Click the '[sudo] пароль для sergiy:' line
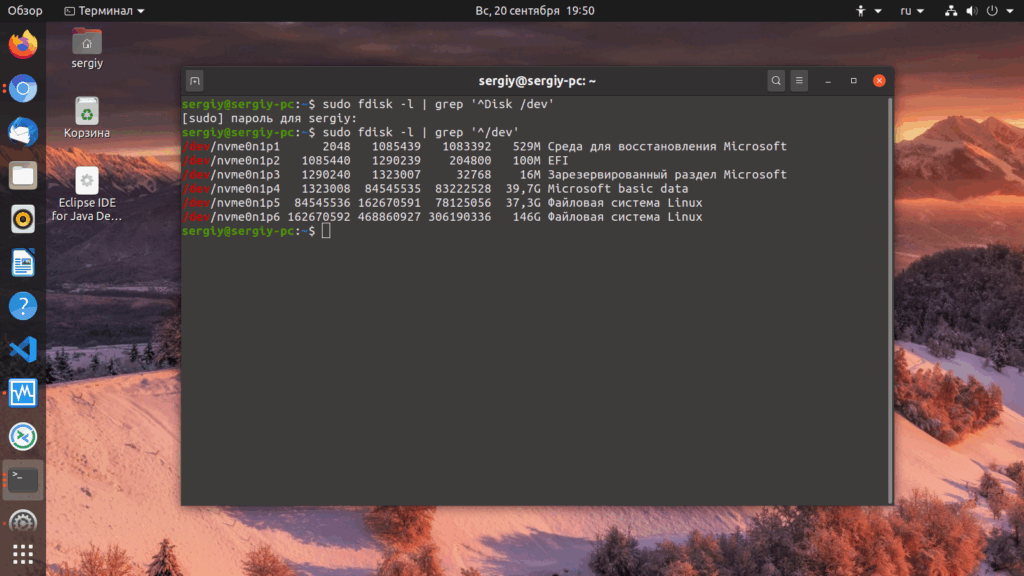This screenshot has height=576, width=1024. pyautogui.click(x=270, y=118)
